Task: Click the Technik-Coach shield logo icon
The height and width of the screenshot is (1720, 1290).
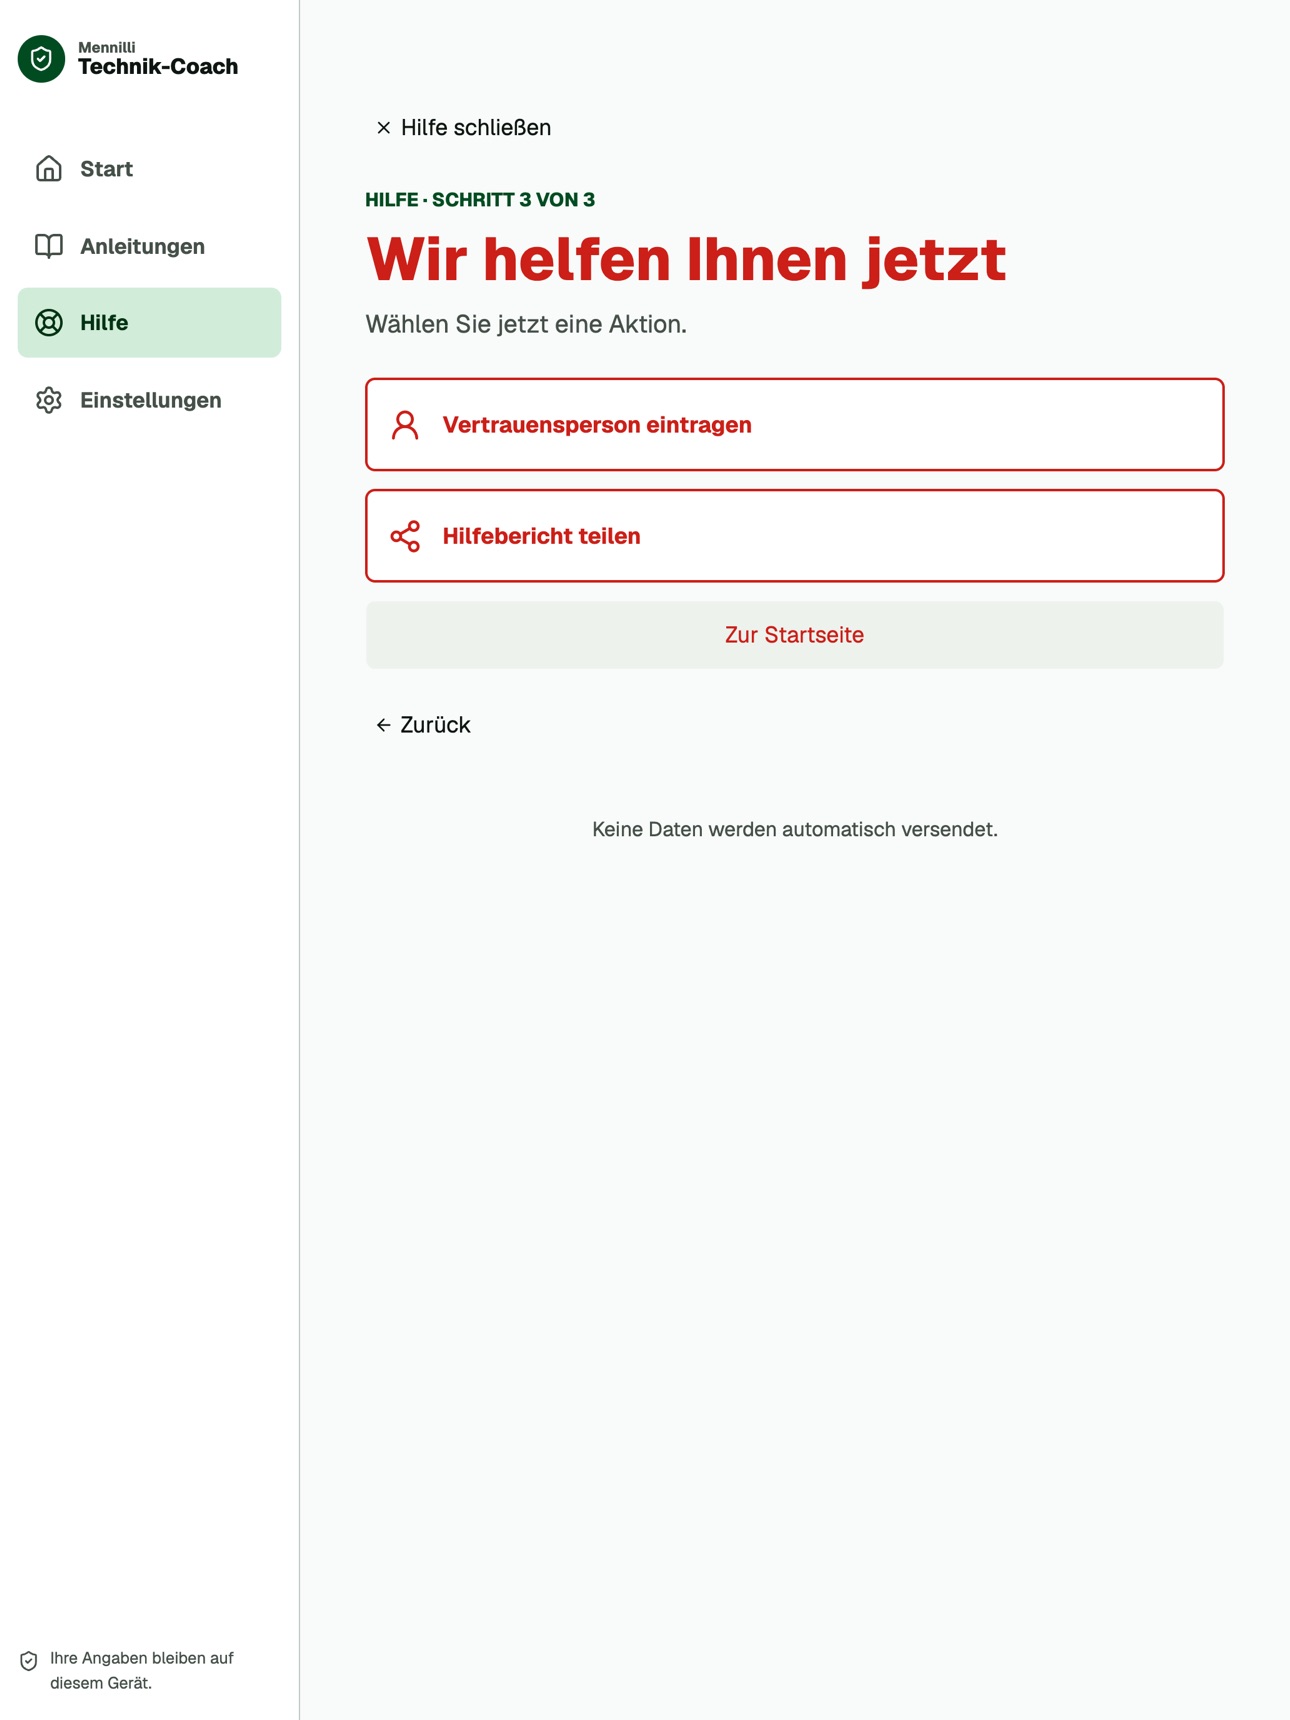Action: click(x=41, y=59)
